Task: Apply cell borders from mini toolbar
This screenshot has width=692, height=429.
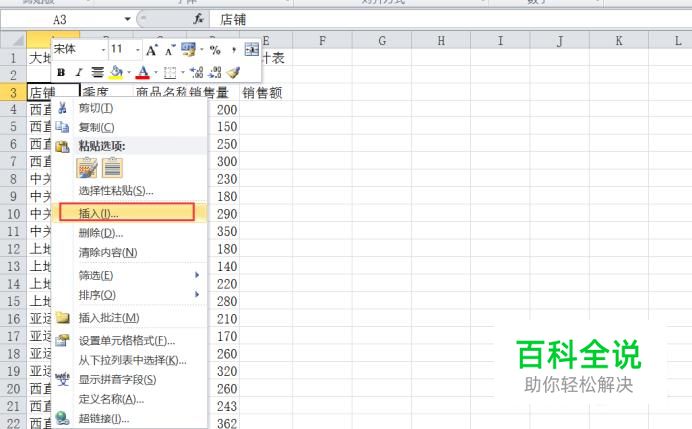Action: click(x=170, y=72)
